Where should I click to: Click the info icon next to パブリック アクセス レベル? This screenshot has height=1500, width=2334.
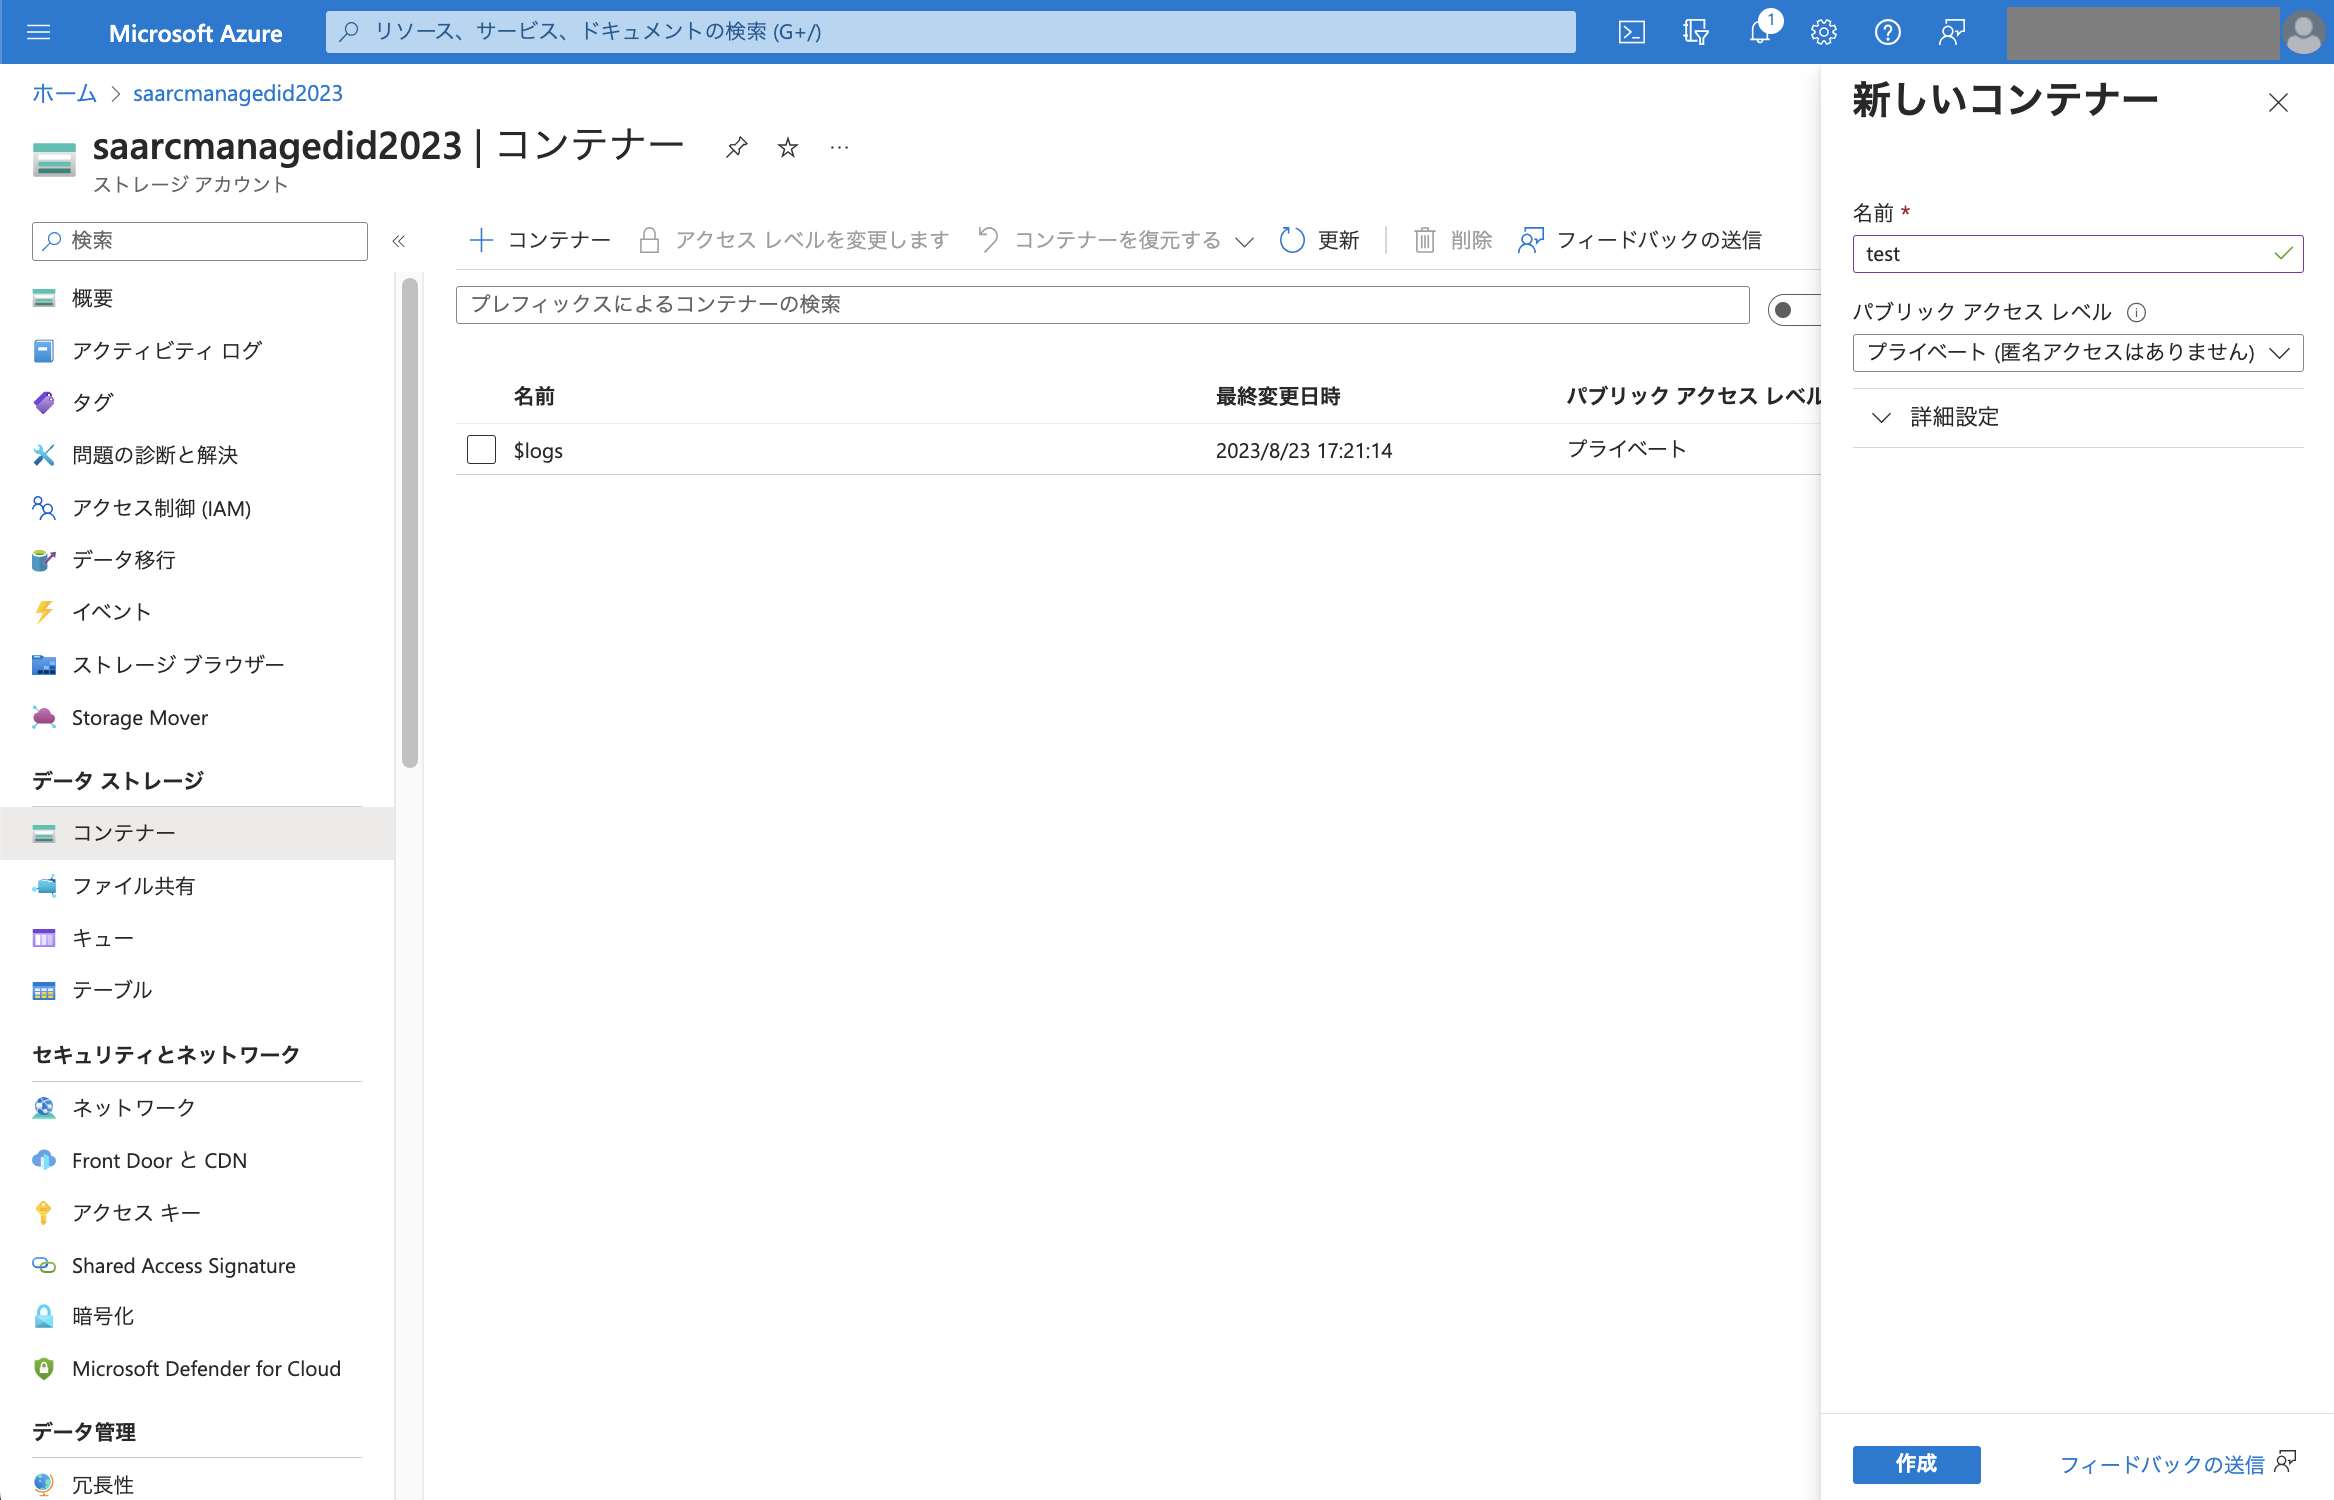(x=2137, y=312)
